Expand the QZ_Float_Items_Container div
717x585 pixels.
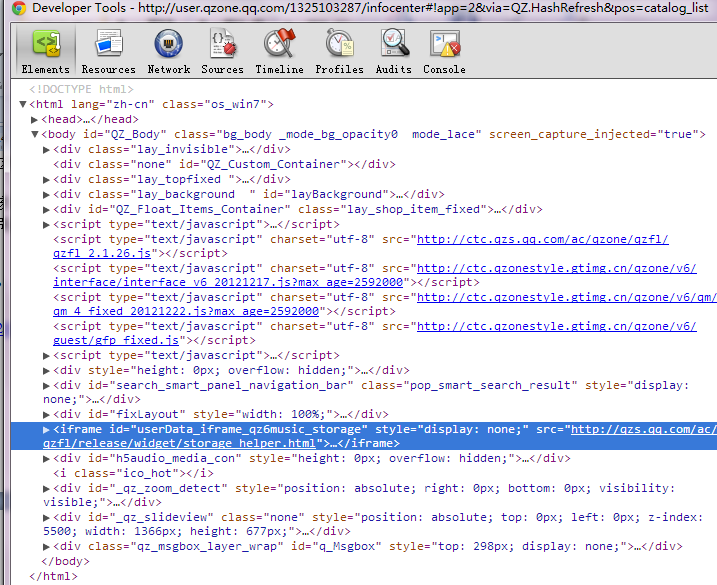(x=46, y=210)
